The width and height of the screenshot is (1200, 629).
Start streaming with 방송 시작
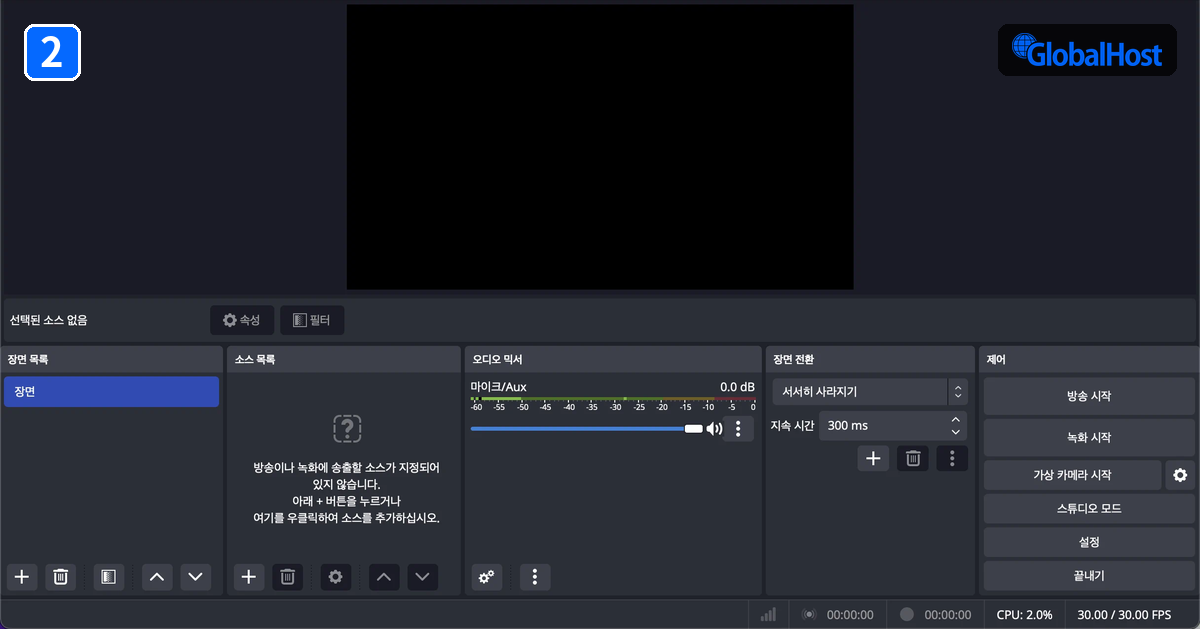(x=1089, y=396)
